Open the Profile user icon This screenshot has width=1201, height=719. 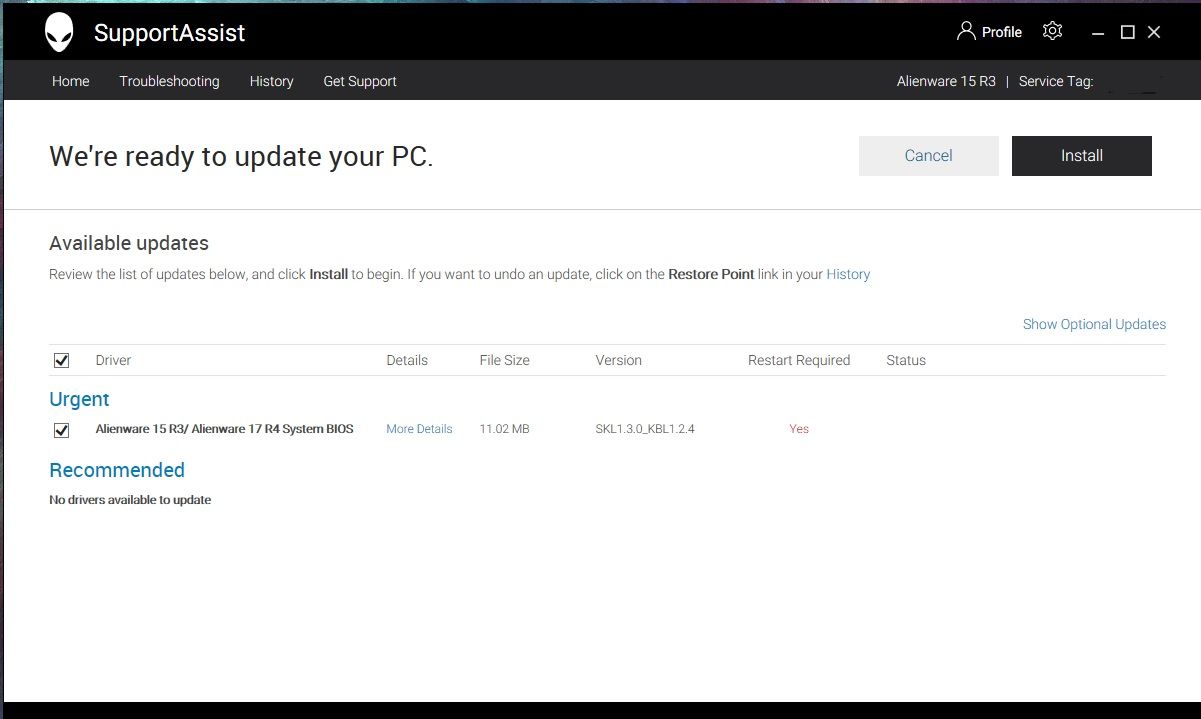[x=965, y=31]
